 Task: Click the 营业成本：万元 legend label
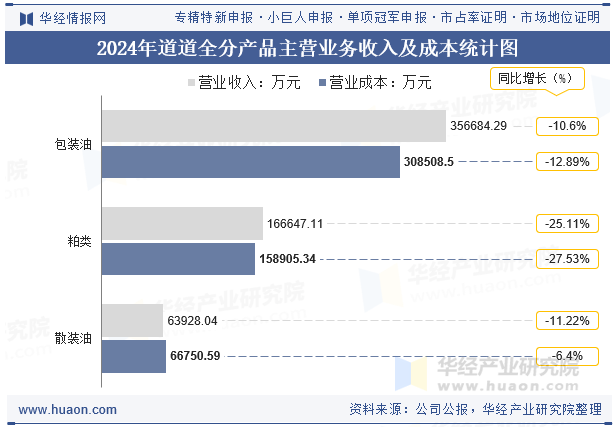[x=380, y=82]
